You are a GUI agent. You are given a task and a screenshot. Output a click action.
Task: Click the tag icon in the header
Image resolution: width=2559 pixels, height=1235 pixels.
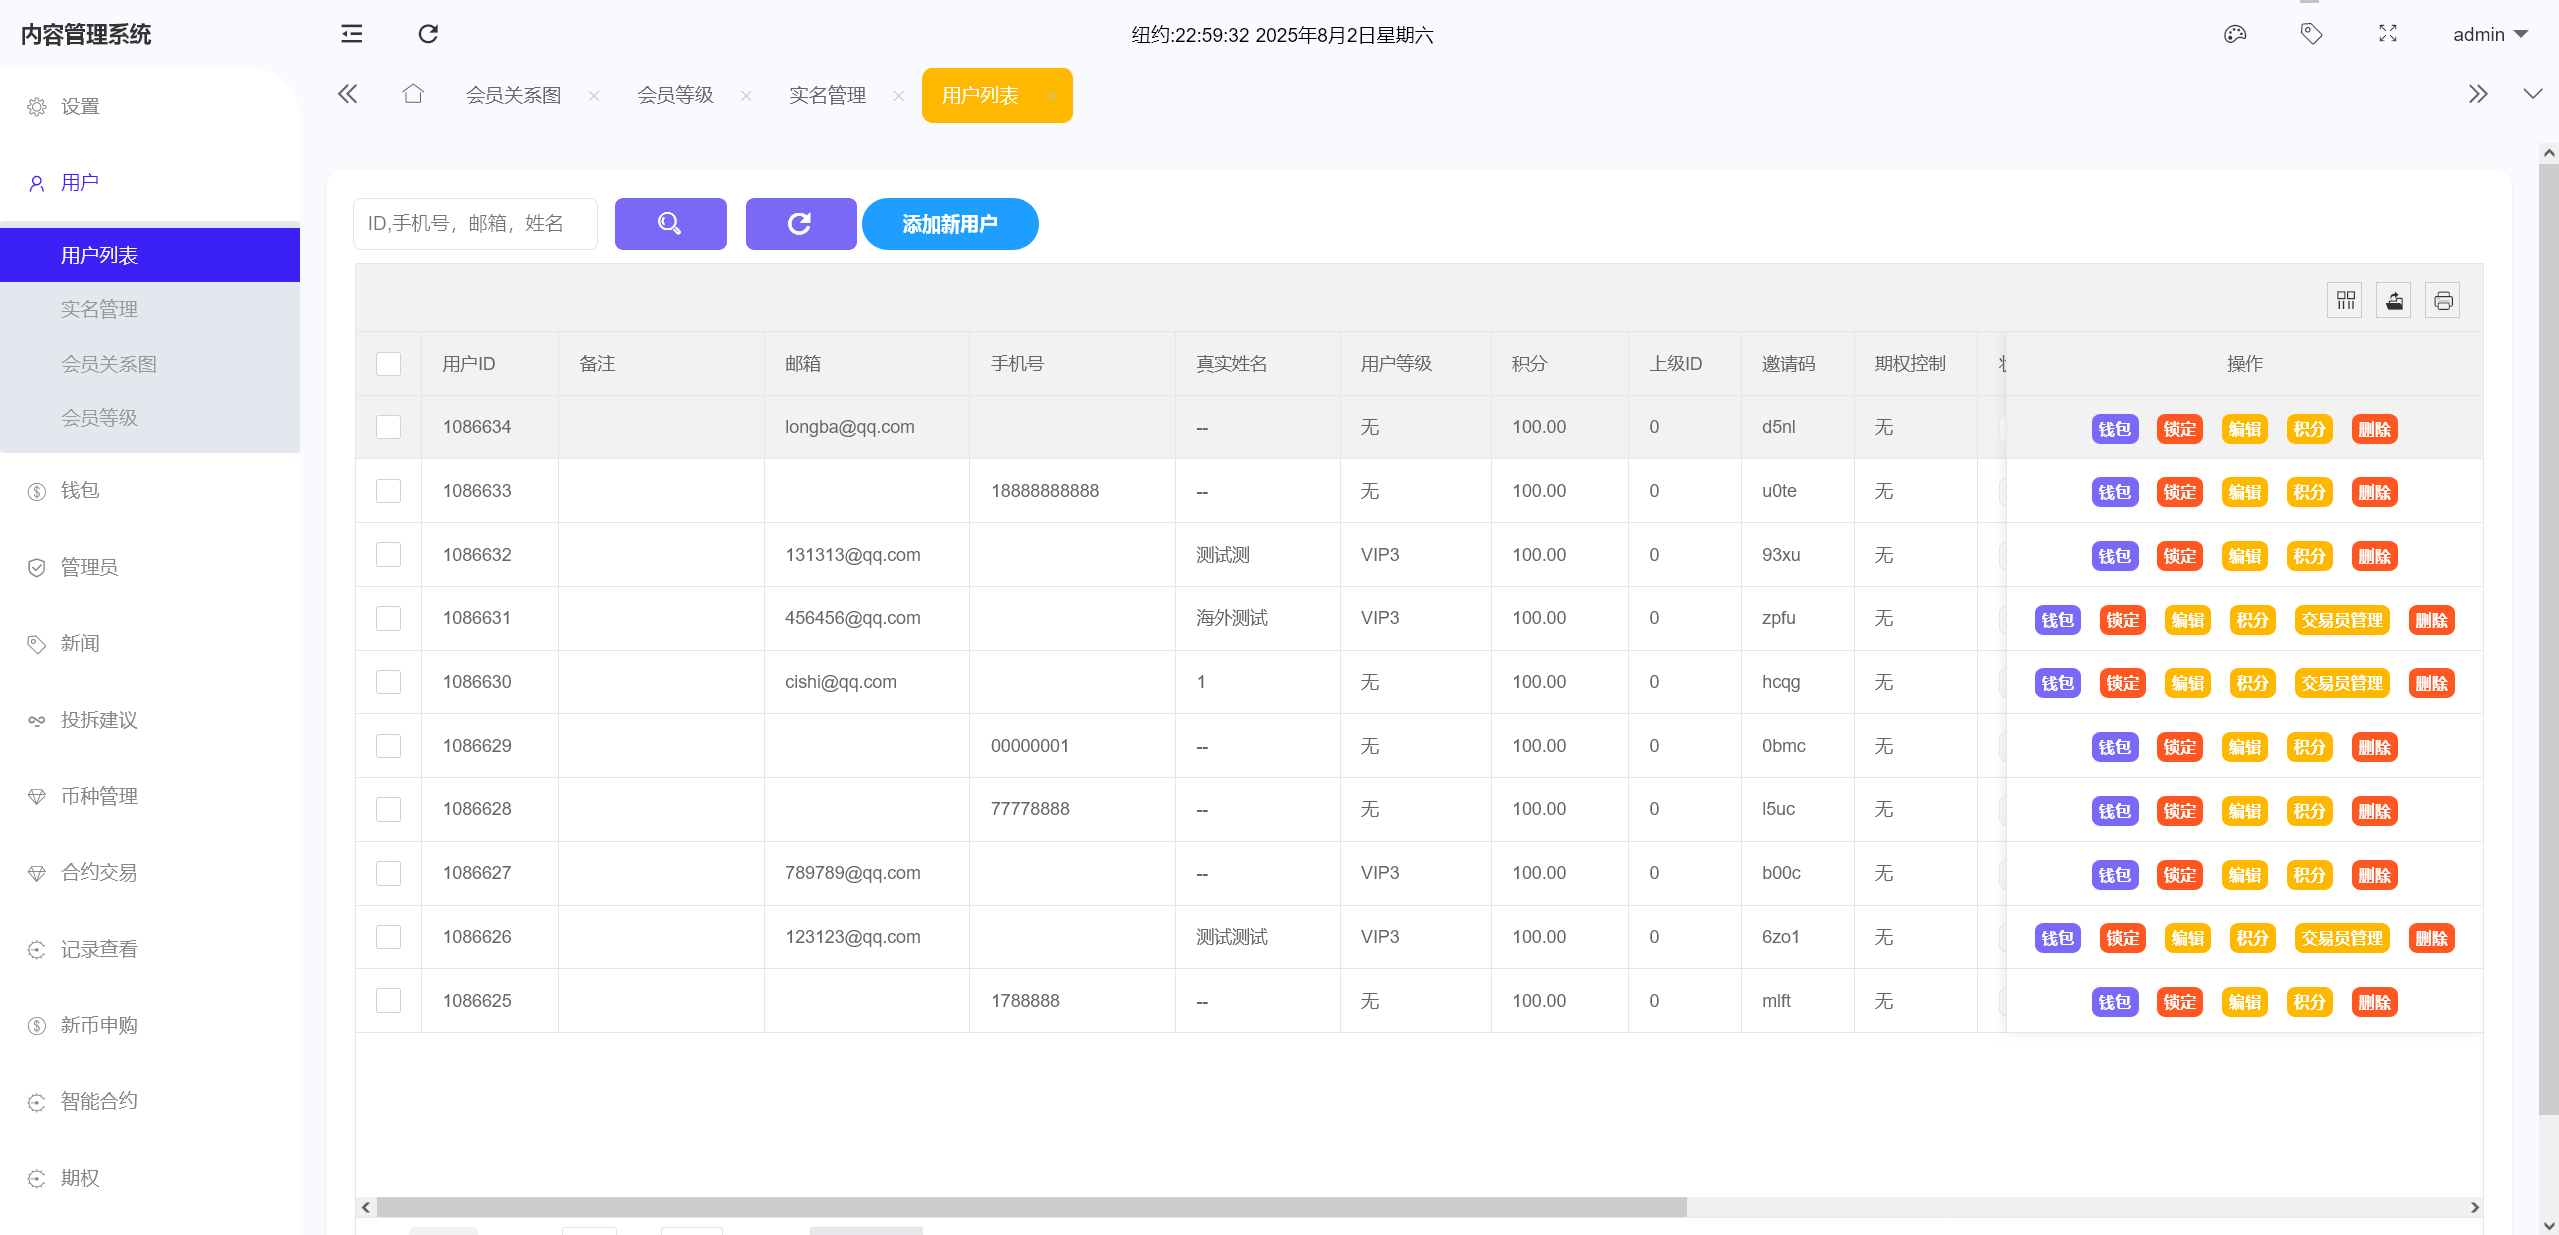tap(2311, 34)
